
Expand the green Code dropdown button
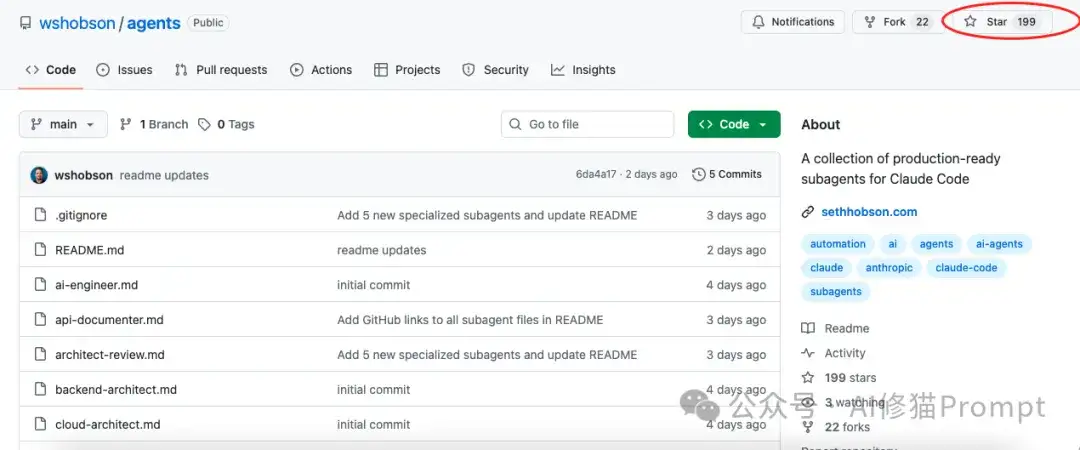(x=734, y=124)
